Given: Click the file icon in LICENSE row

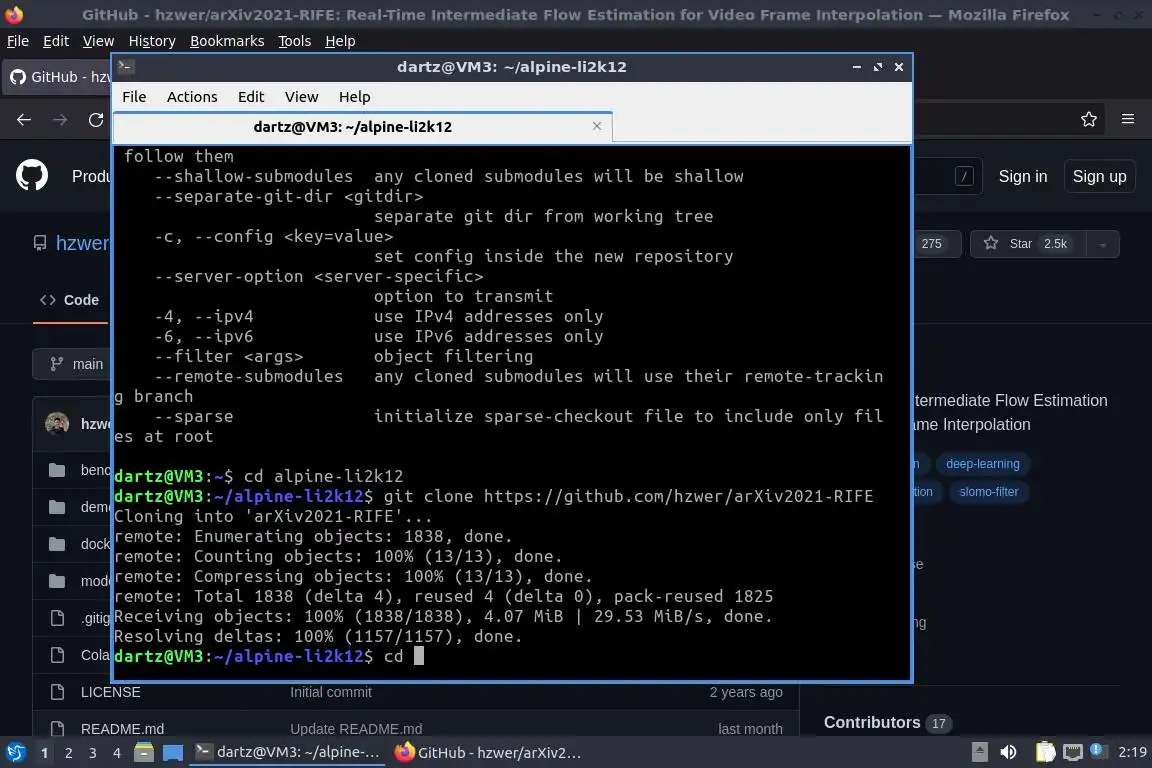Looking at the screenshot, I should [57, 692].
